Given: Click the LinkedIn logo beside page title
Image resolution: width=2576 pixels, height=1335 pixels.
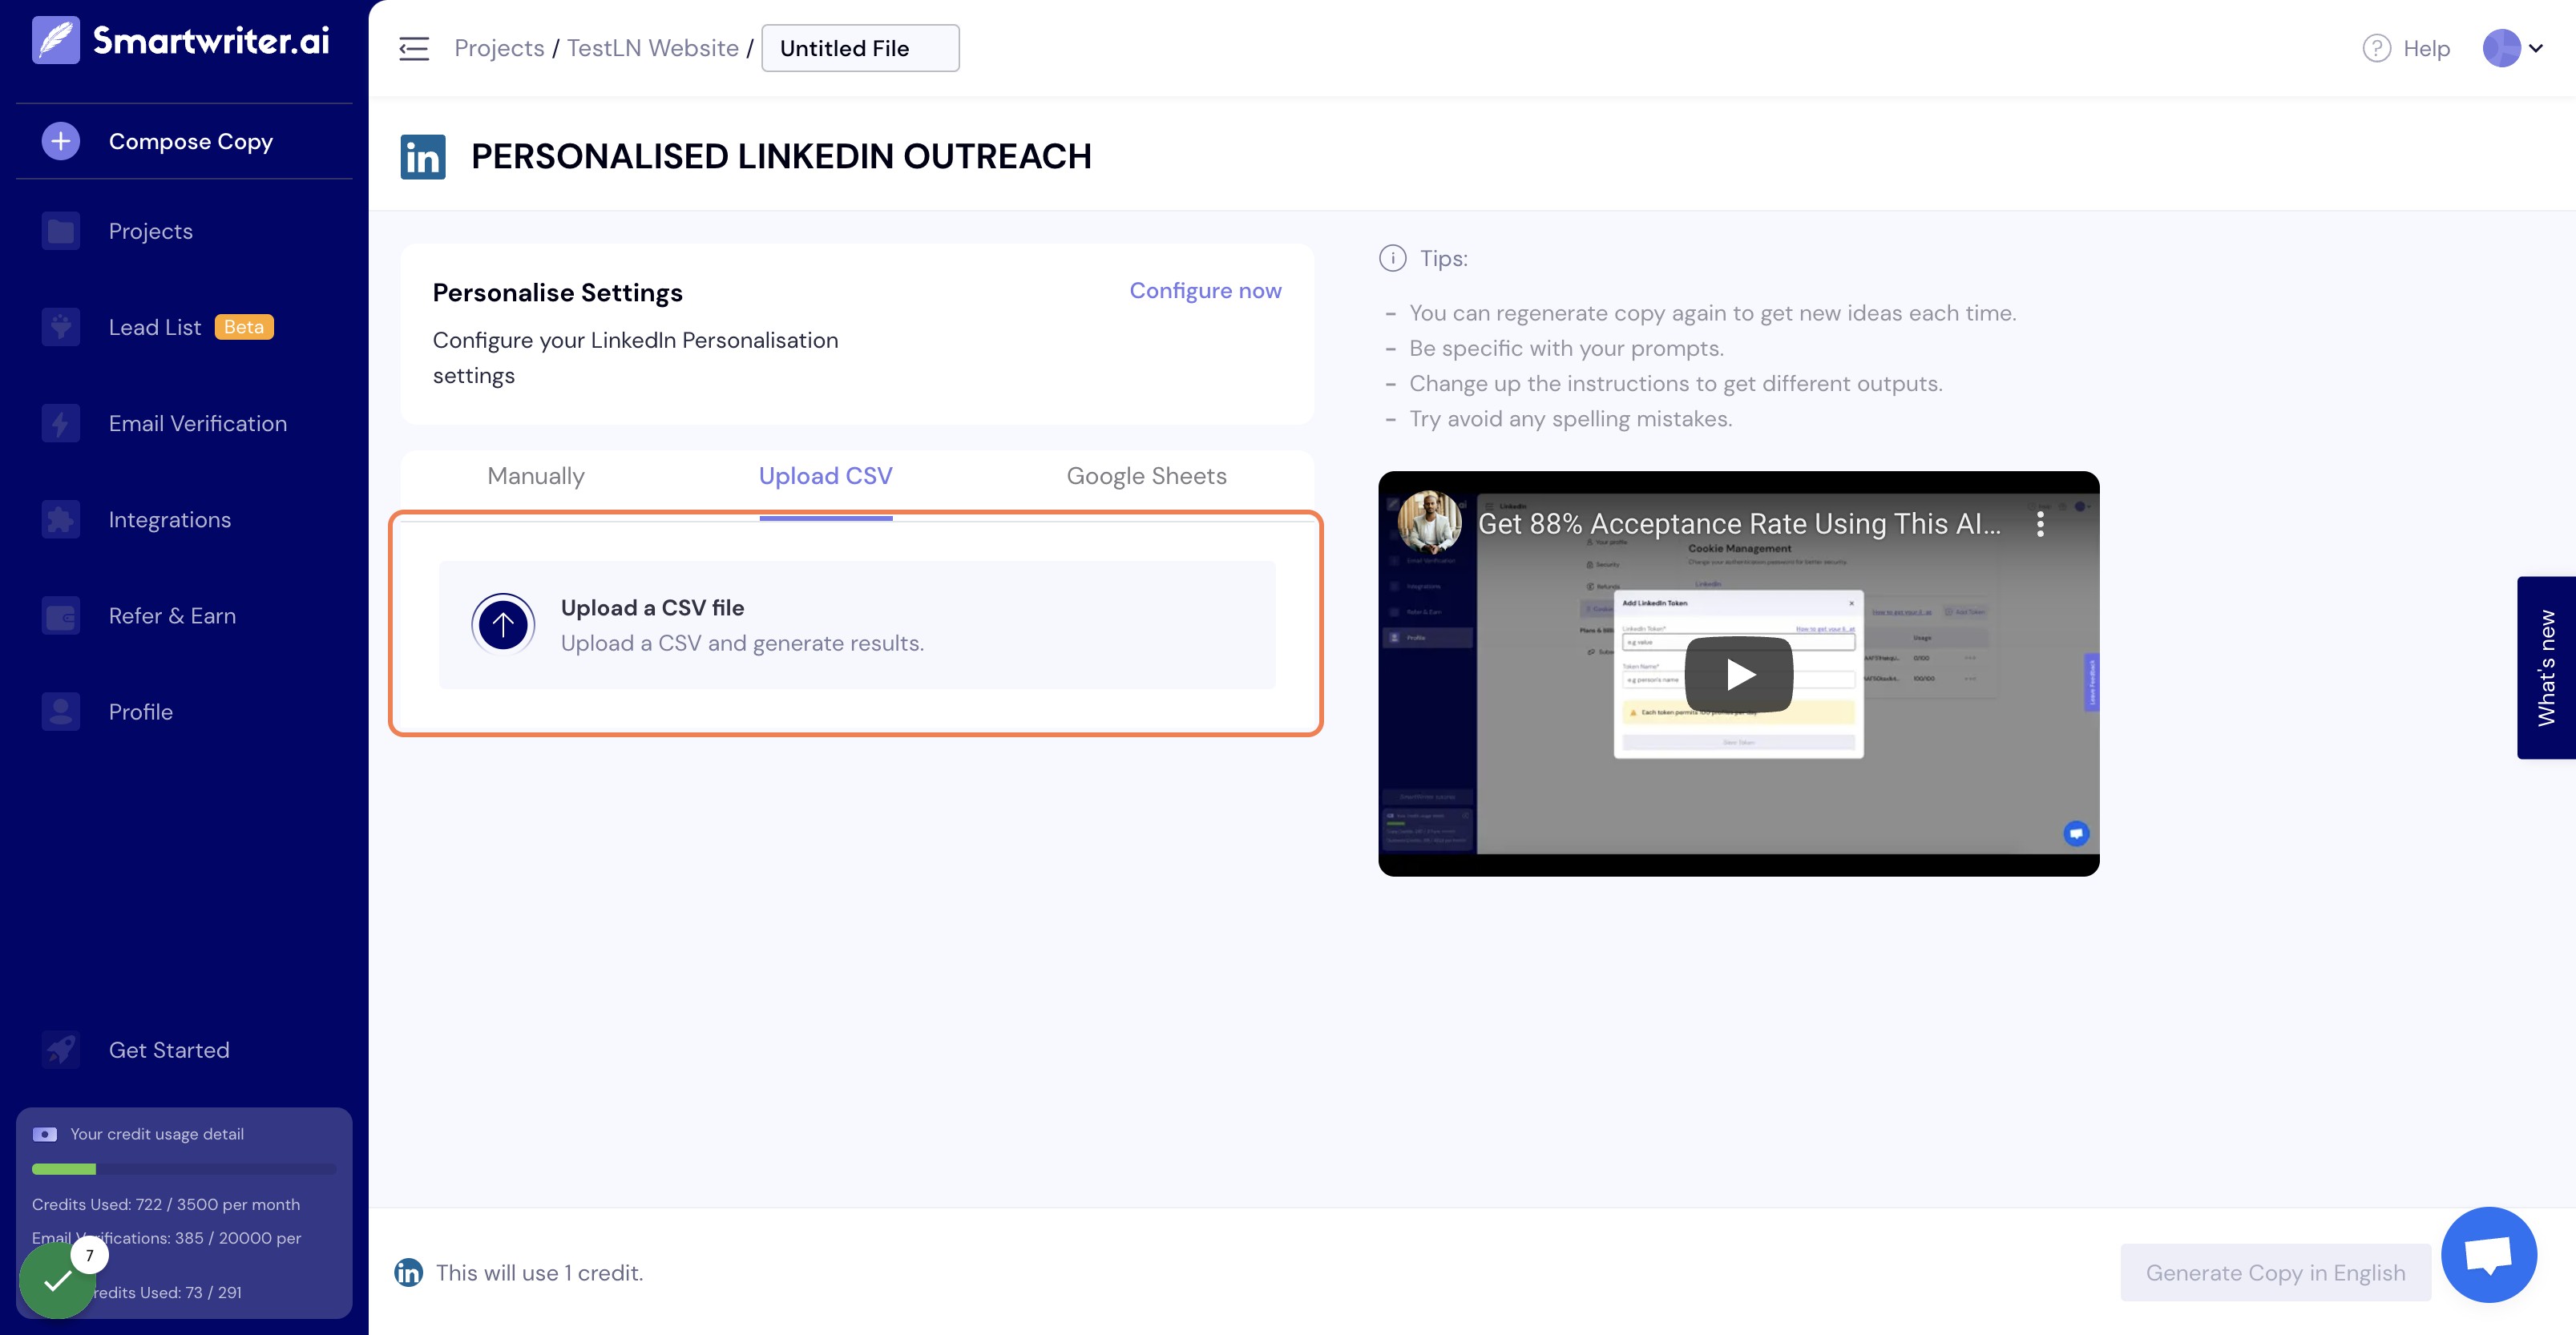Looking at the screenshot, I should (423, 157).
